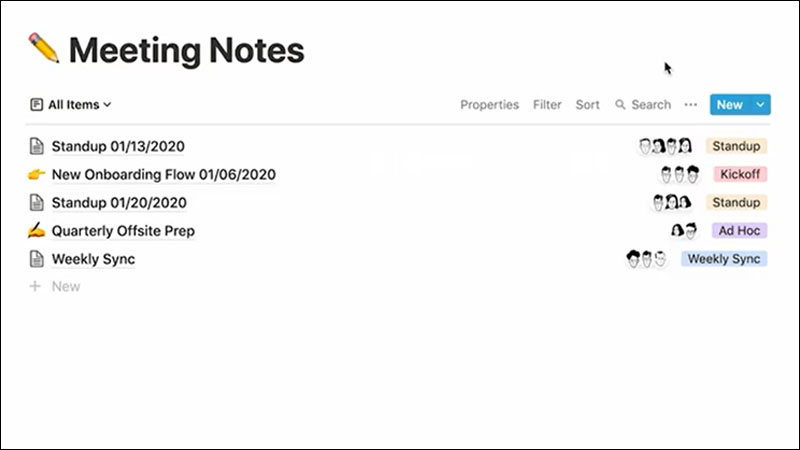The image size is (800, 450).
Task: Click the writing hand emoji icon
Action: tap(37, 231)
